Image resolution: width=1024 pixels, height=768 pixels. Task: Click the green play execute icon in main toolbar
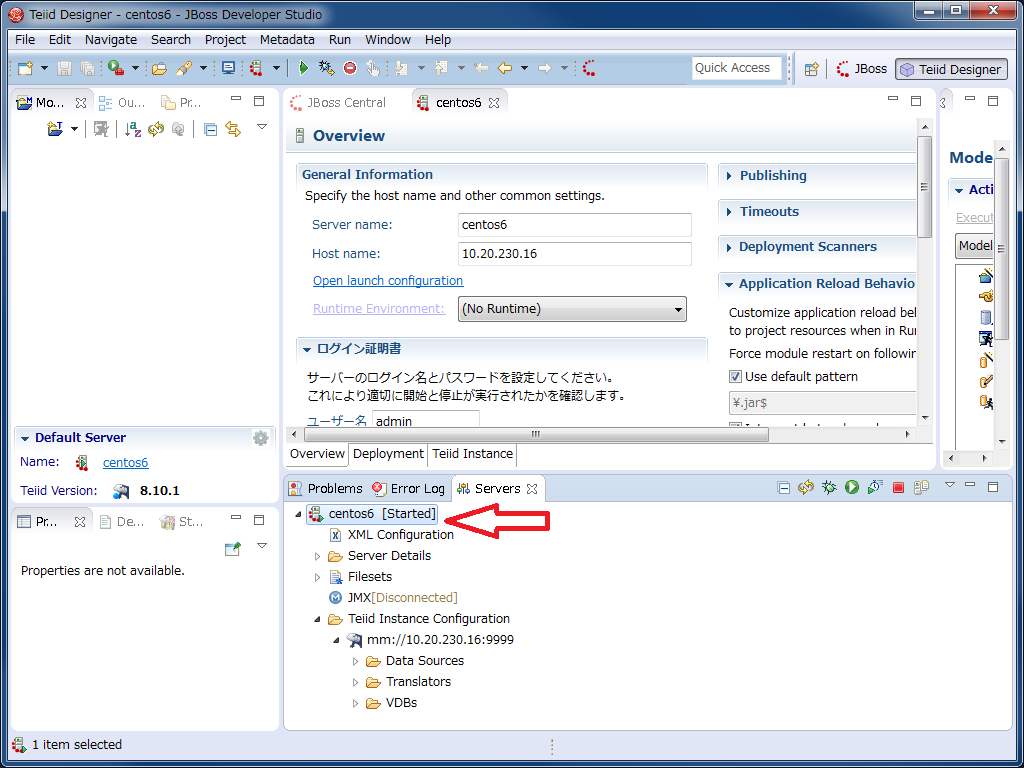point(303,68)
